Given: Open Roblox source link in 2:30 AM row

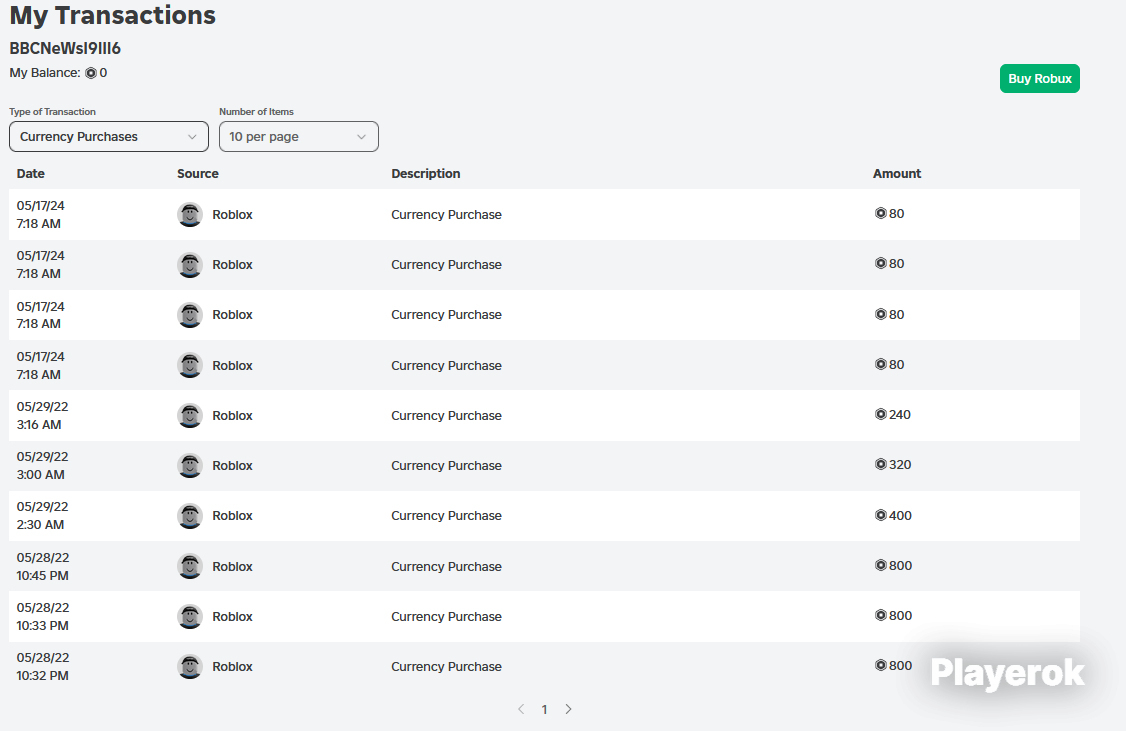Looking at the screenshot, I should pyautogui.click(x=232, y=516).
